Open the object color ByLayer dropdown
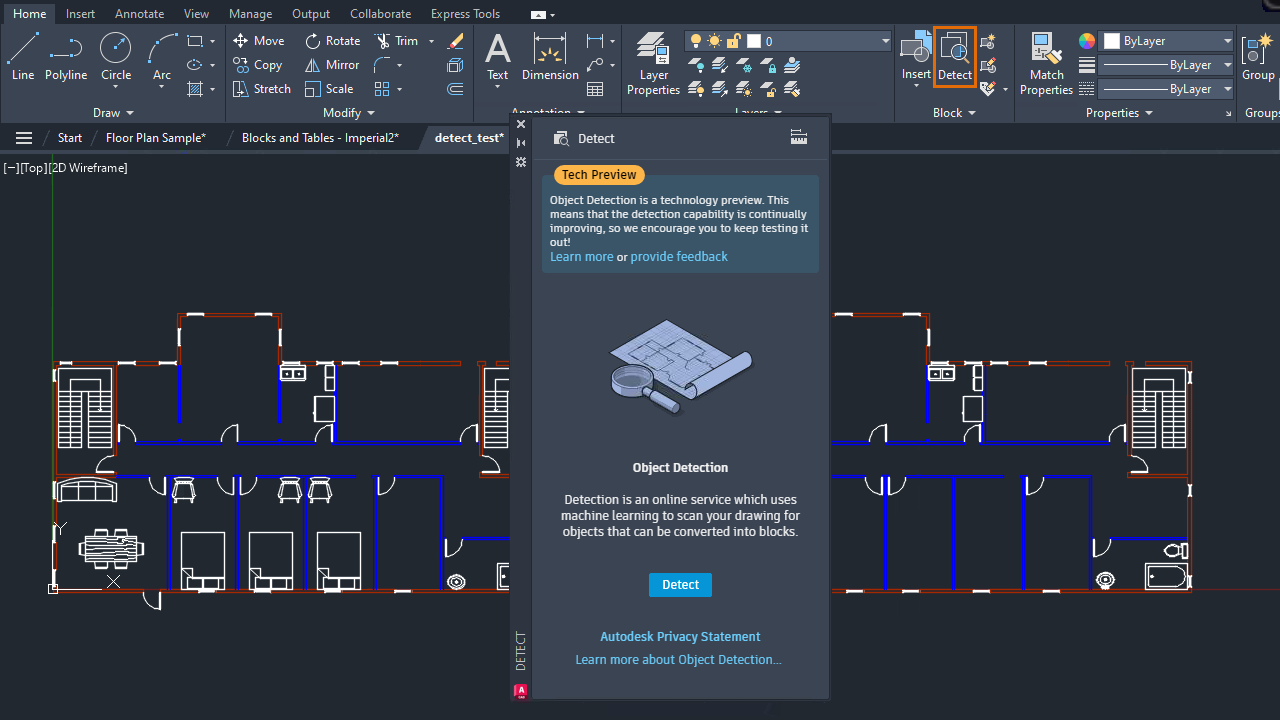The width and height of the screenshot is (1280, 720). point(1226,41)
